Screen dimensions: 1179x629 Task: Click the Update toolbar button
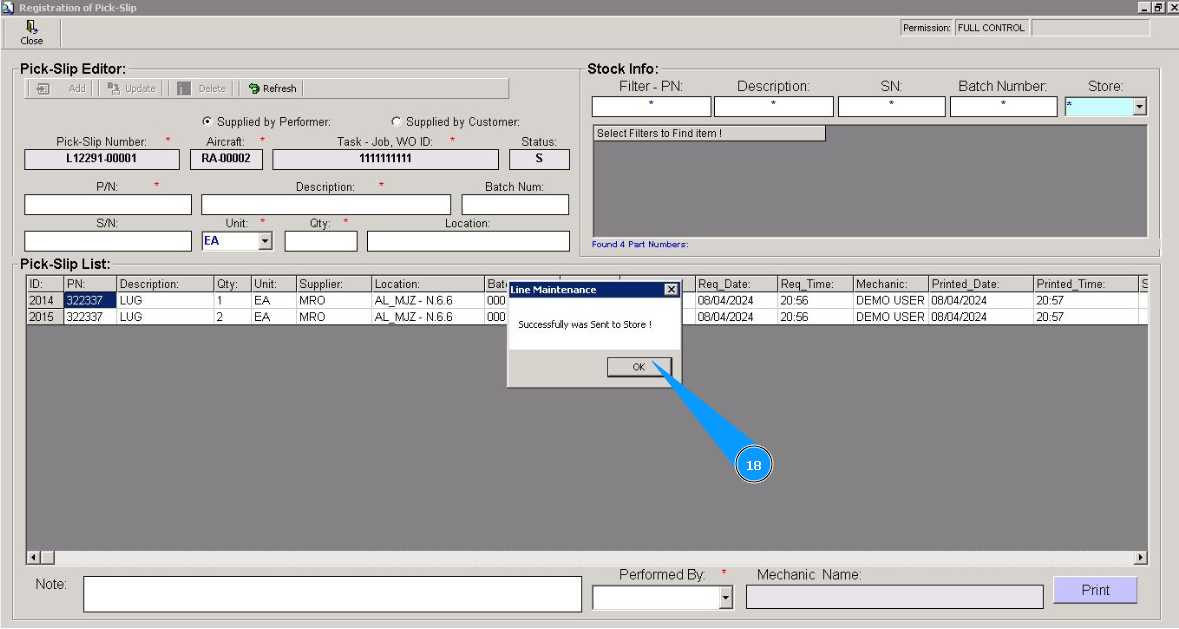click(132, 89)
